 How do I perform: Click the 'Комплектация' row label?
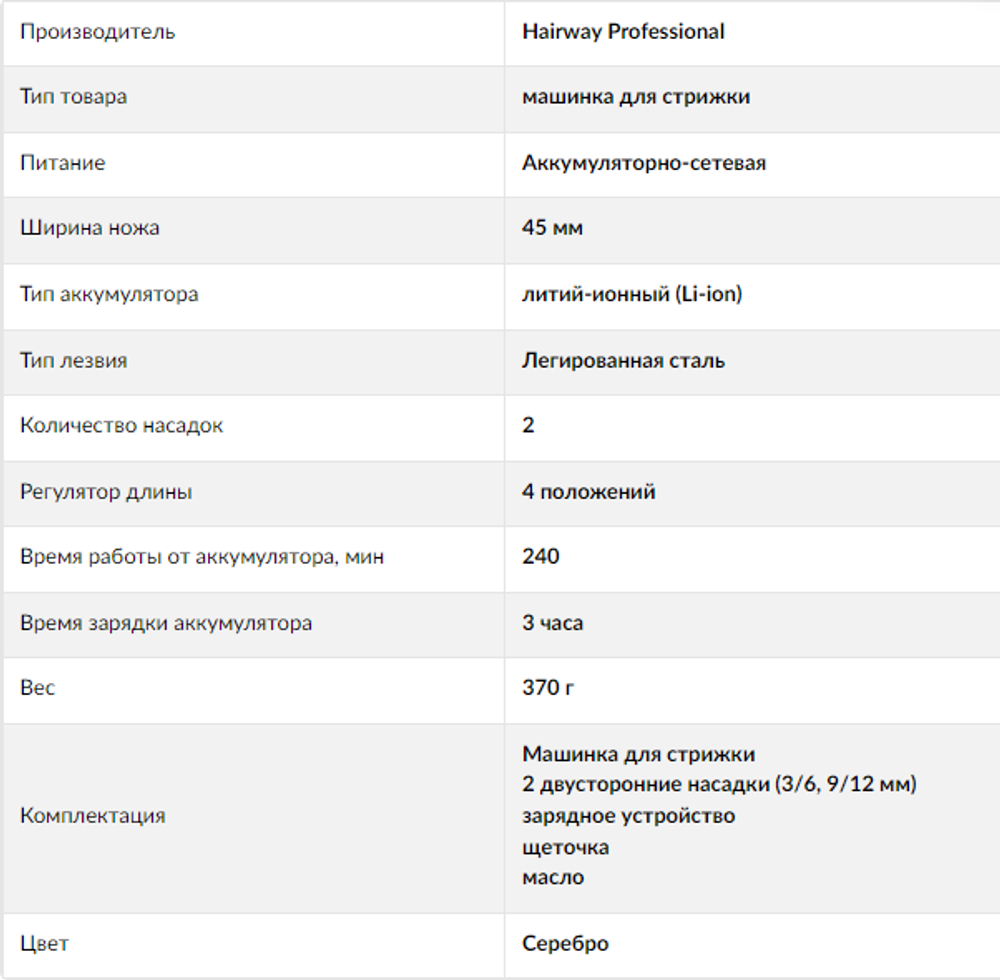click(92, 816)
